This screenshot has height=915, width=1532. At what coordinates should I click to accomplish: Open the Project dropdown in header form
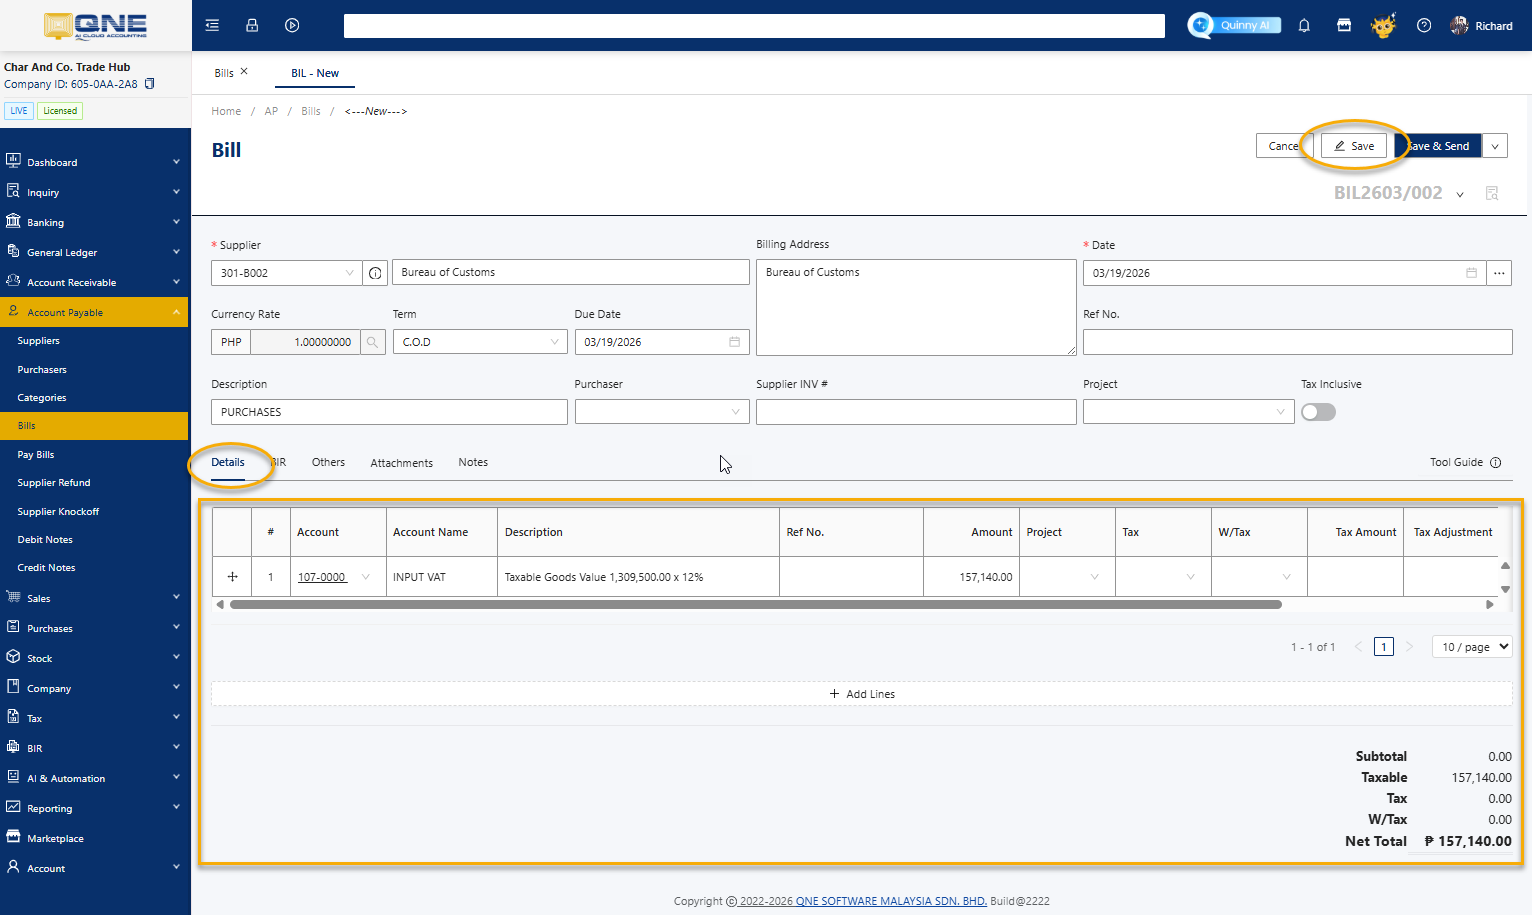coord(1189,412)
